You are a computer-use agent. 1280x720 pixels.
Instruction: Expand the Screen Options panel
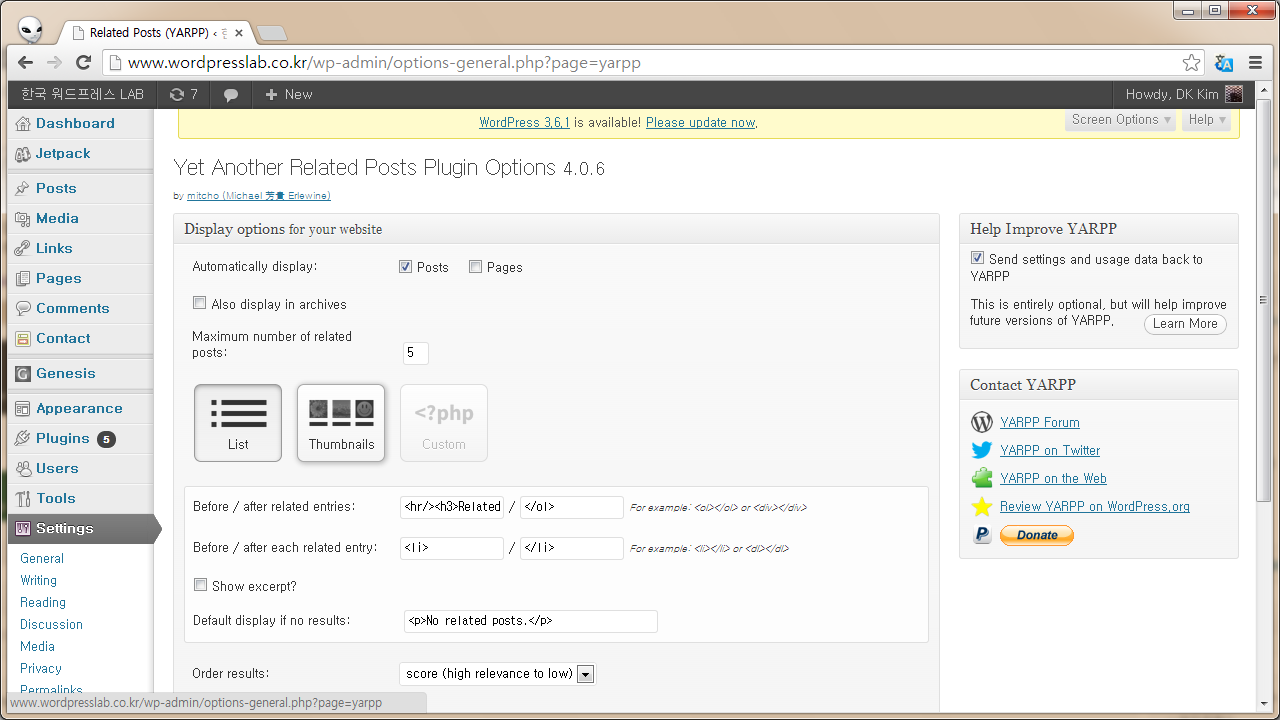pos(1120,120)
